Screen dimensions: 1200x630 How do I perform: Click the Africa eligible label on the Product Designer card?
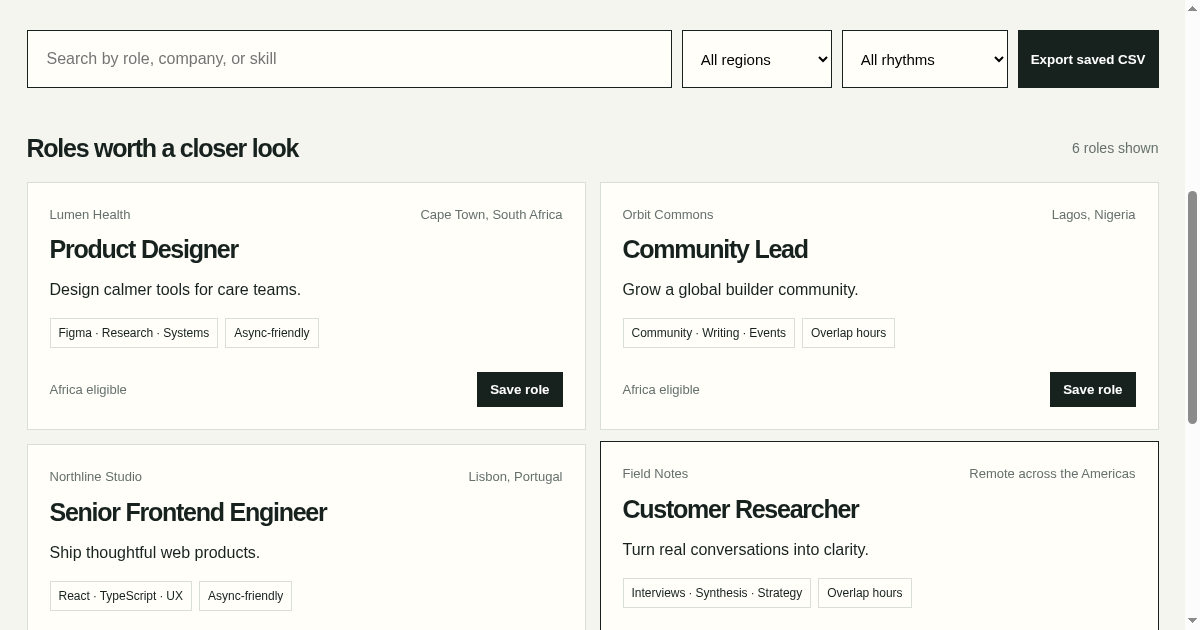88,390
